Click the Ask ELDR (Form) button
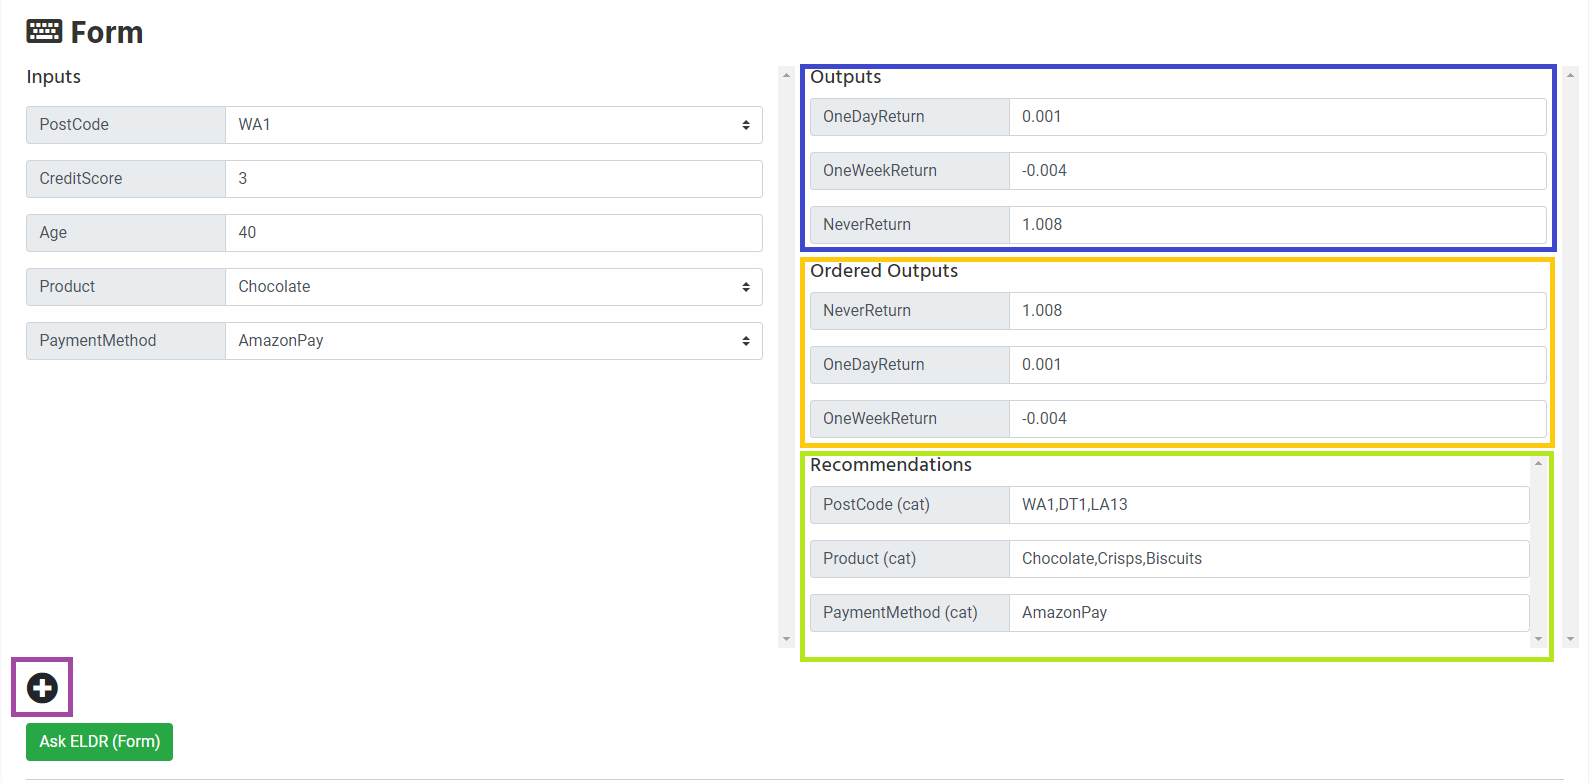The height and width of the screenshot is (783, 1589). (99, 742)
